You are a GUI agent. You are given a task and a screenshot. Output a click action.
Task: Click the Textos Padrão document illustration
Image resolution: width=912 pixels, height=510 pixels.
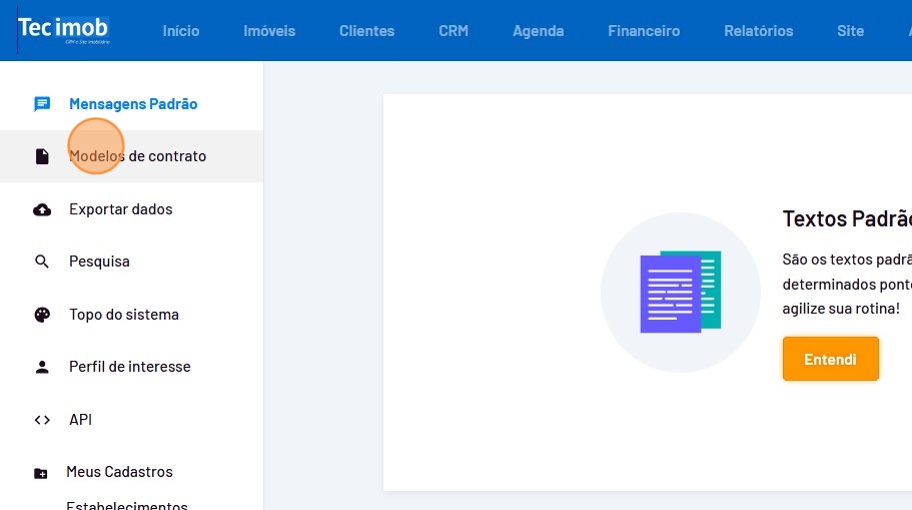click(680, 292)
